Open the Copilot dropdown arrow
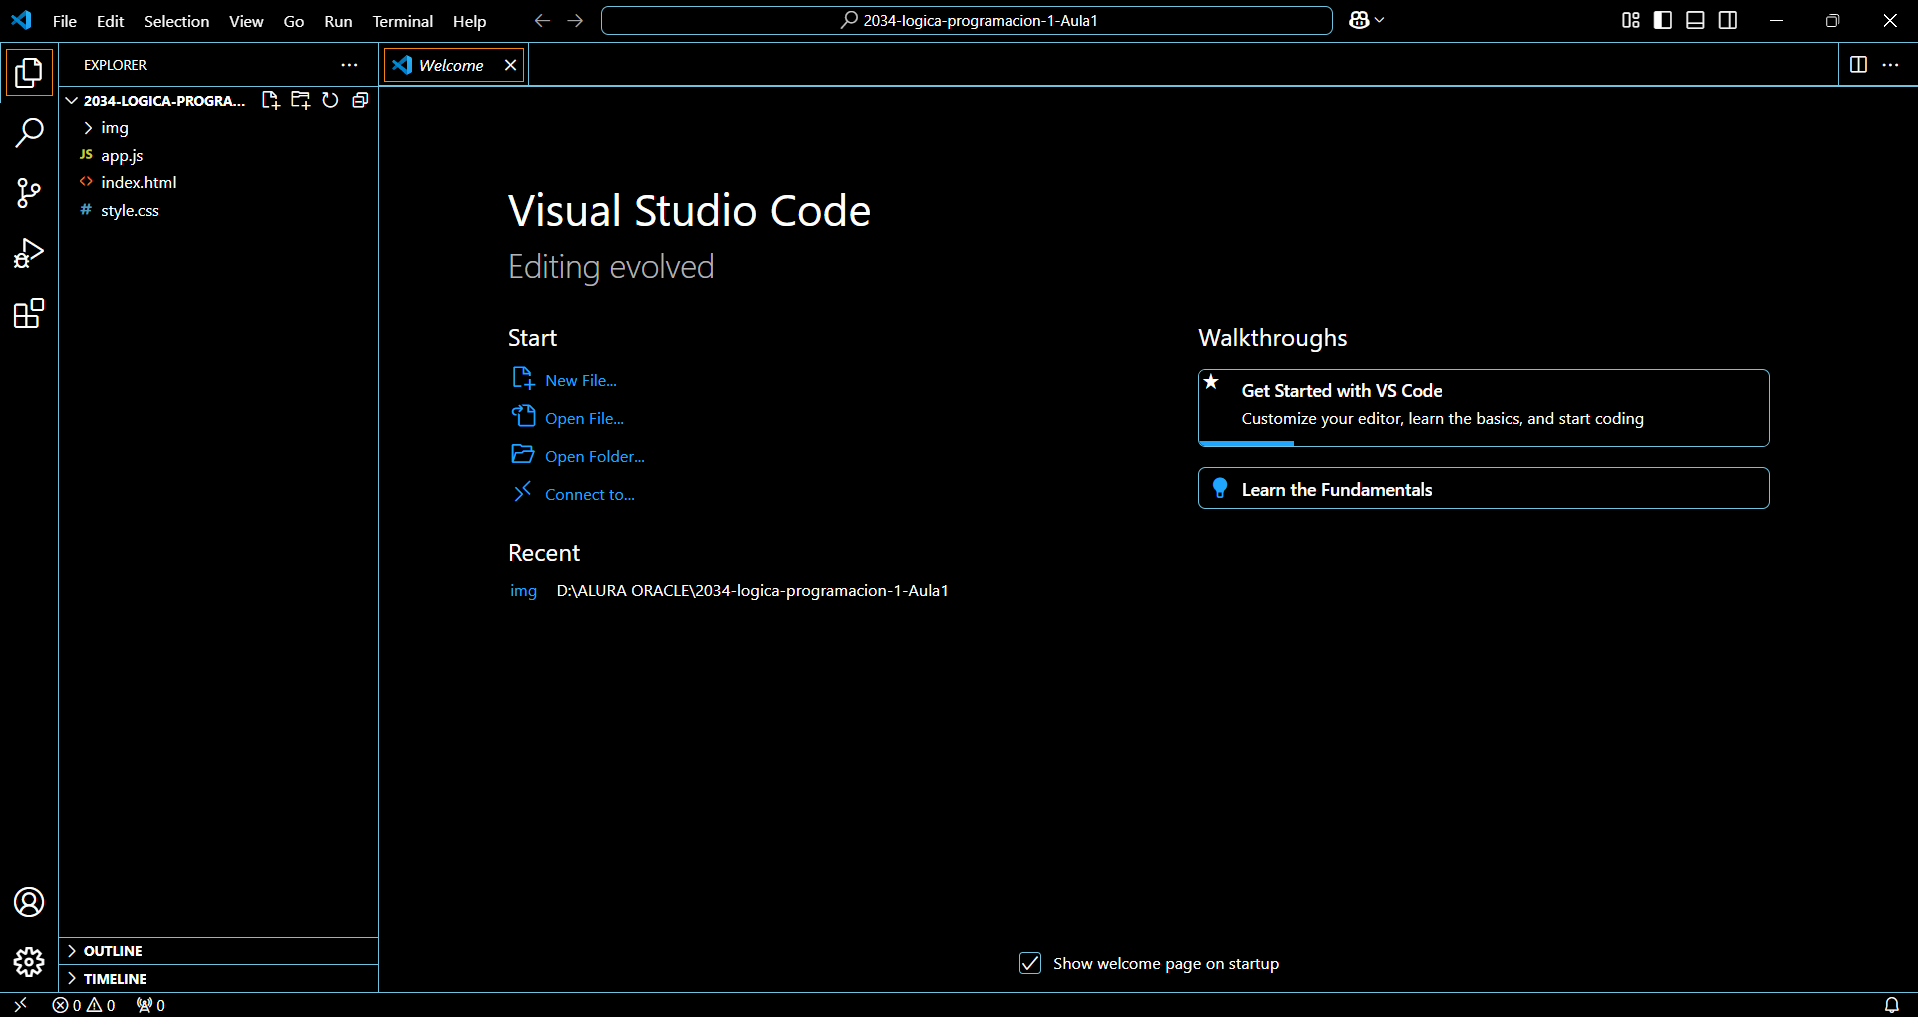This screenshot has width=1918, height=1017. [1380, 20]
